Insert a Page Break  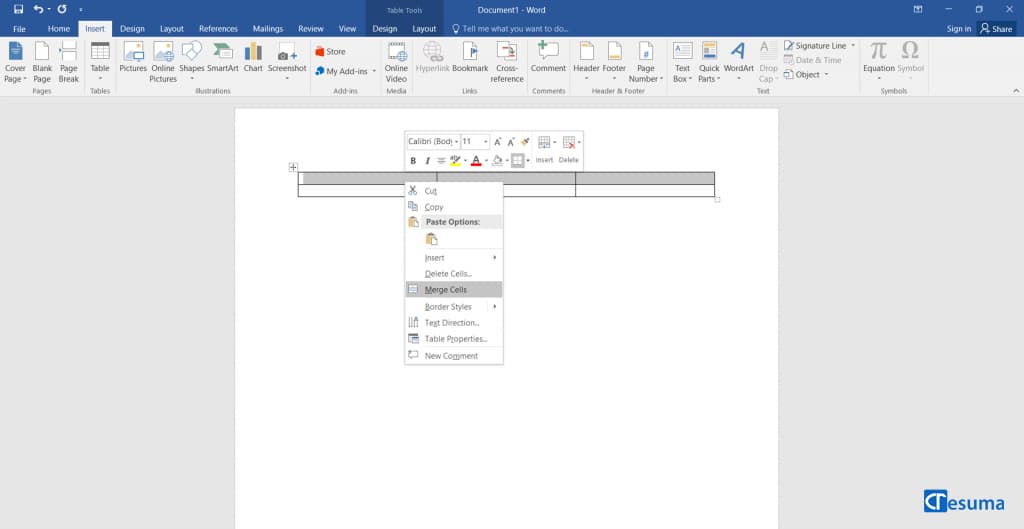[69, 62]
